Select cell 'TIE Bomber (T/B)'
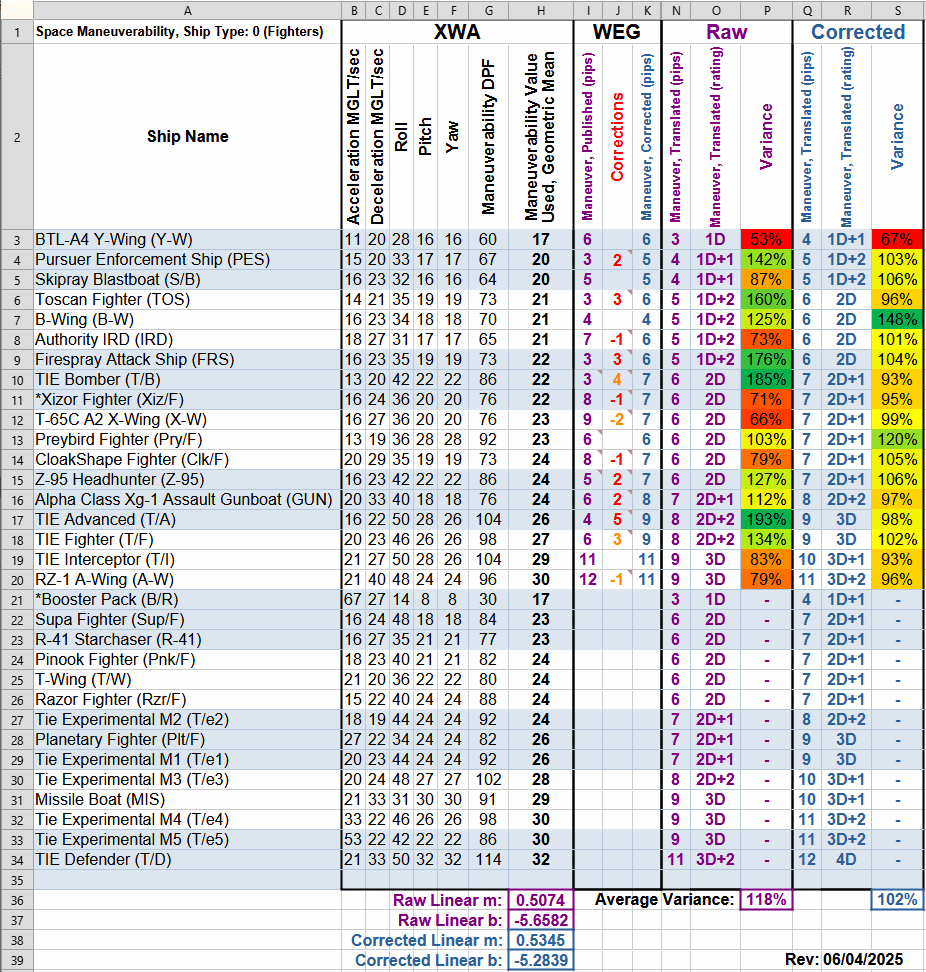Viewport: 926px width, 972px height. pyautogui.click(x=187, y=379)
